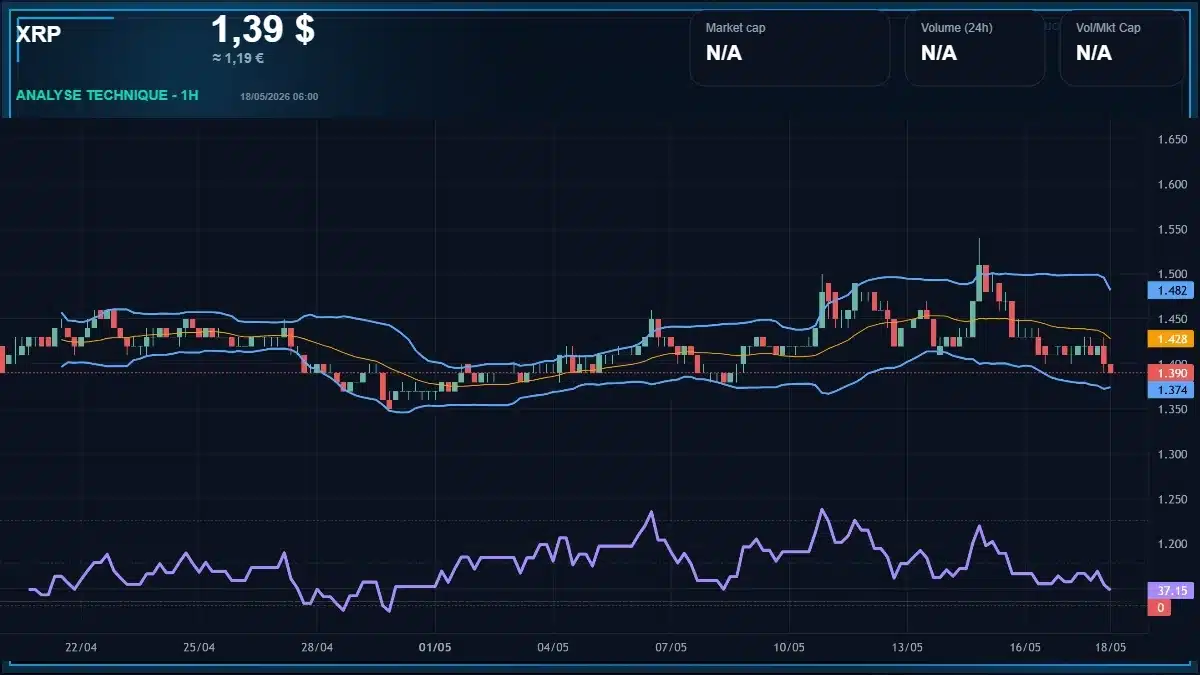Screen dimensions: 1200x675
Task: Click the 18/05 date on time axis
Action: click(1110, 648)
